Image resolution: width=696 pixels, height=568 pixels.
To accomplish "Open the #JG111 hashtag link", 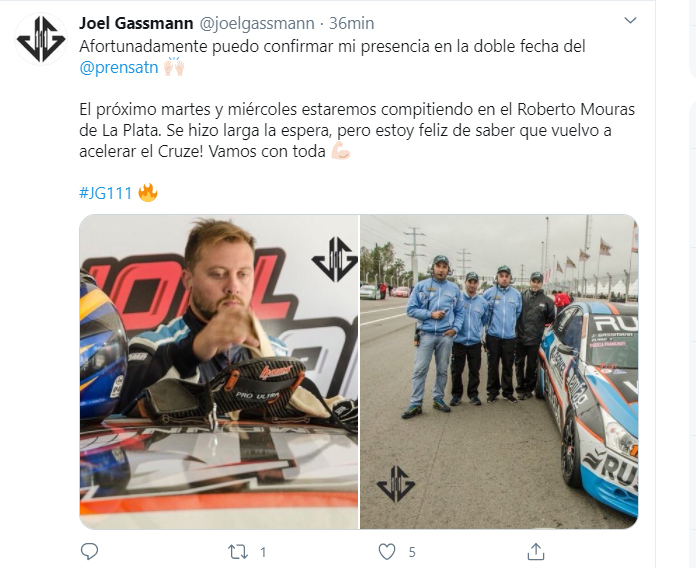I will pos(106,193).
